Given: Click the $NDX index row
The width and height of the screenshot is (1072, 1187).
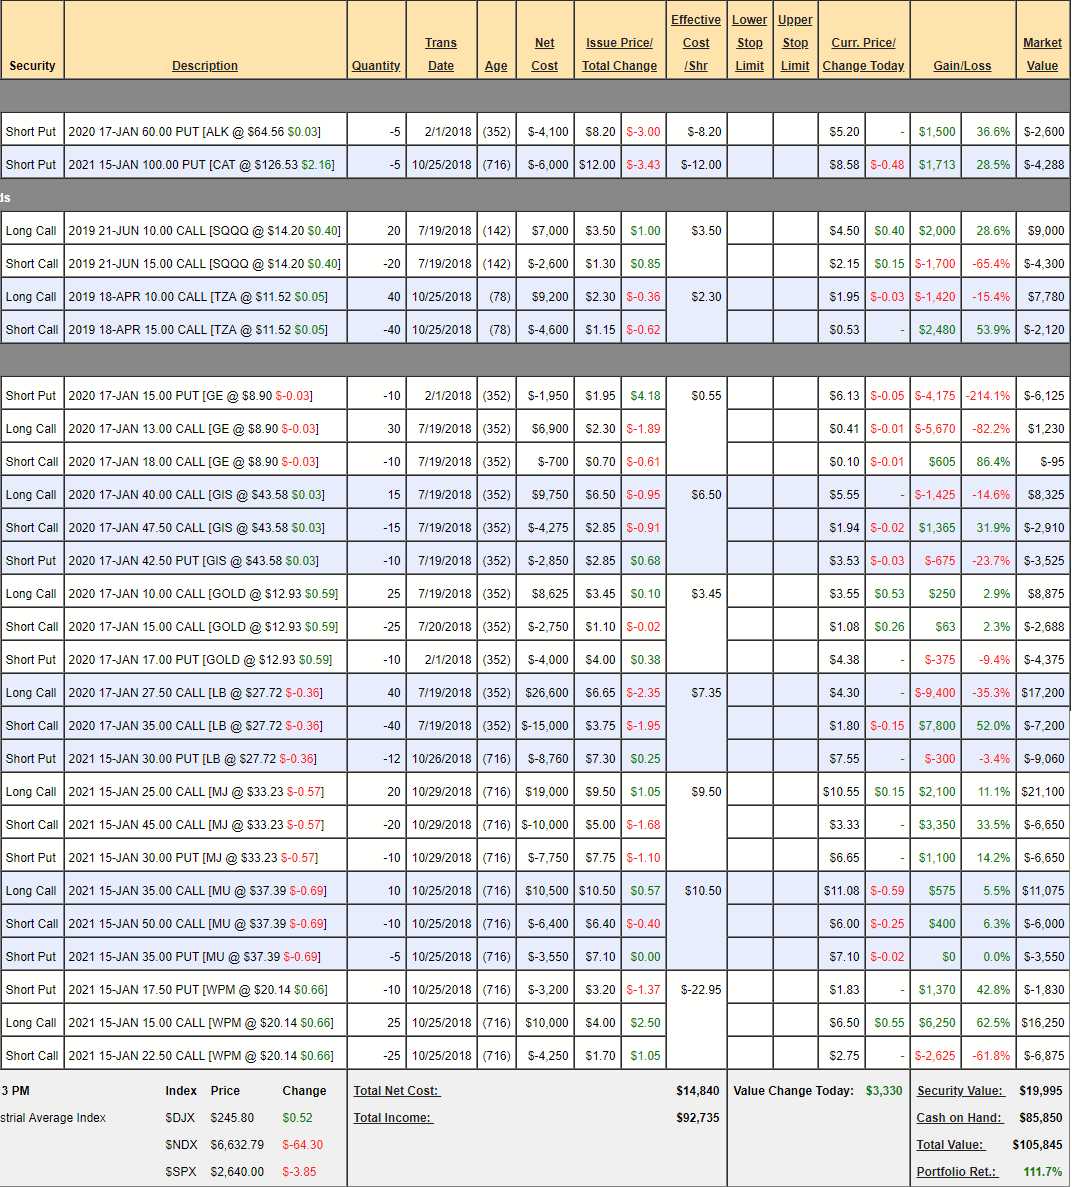Looking at the screenshot, I should coord(243,1145).
